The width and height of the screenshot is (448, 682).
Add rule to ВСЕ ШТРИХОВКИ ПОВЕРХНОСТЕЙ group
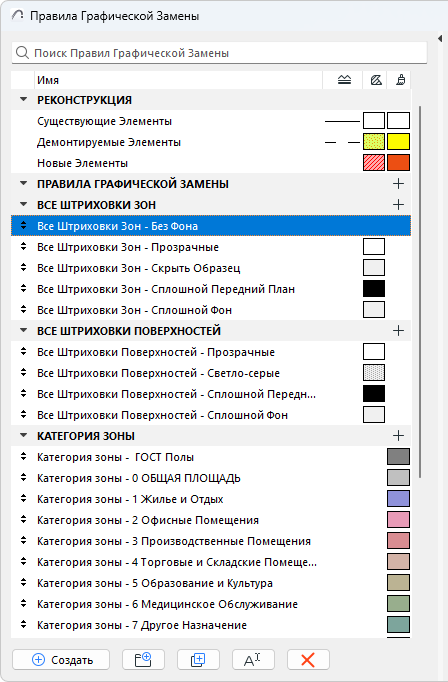click(398, 331)
